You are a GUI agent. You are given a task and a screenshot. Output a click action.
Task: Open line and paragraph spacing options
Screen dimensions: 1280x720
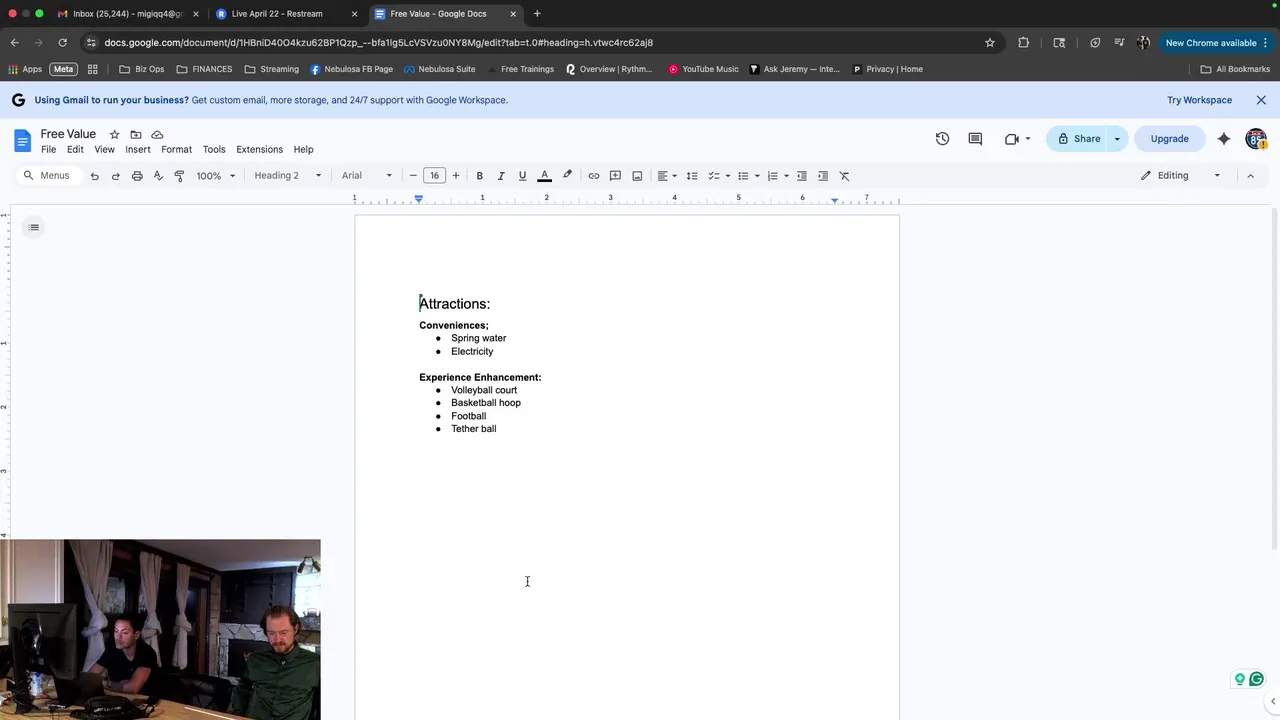pos(692,176)
